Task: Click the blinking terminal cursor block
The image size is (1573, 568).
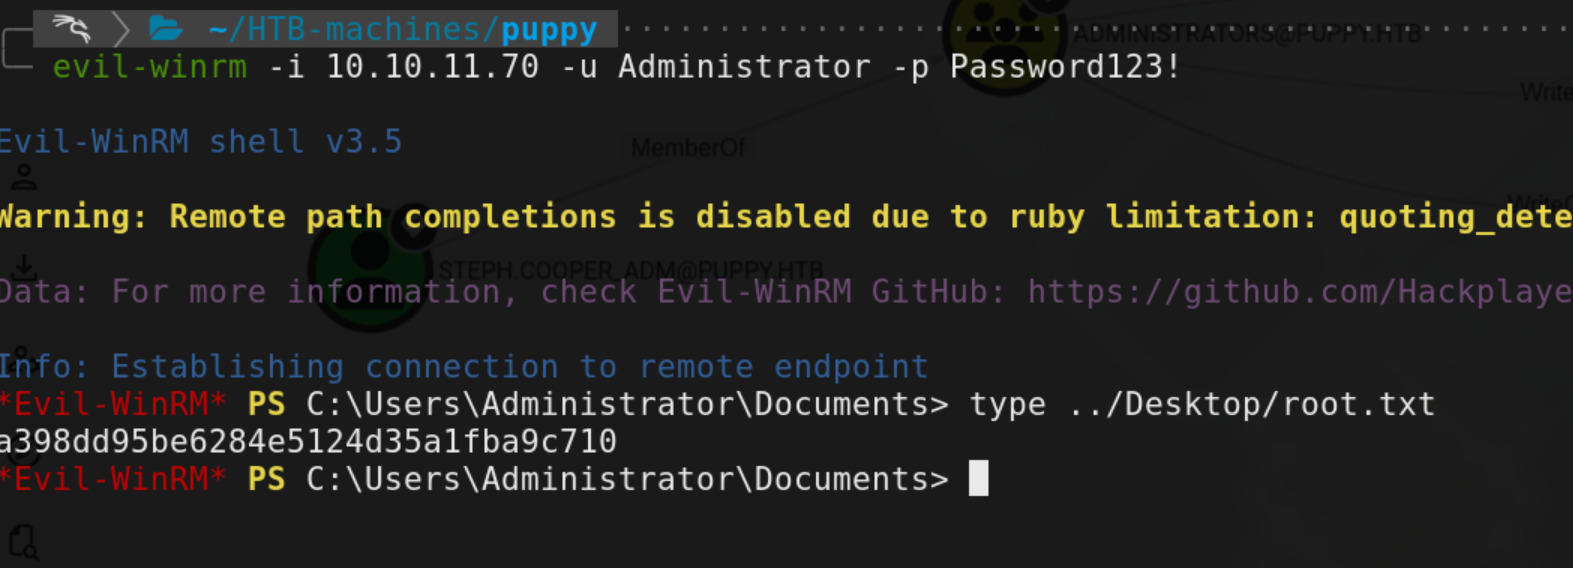Action: click(x=979, y=478)
